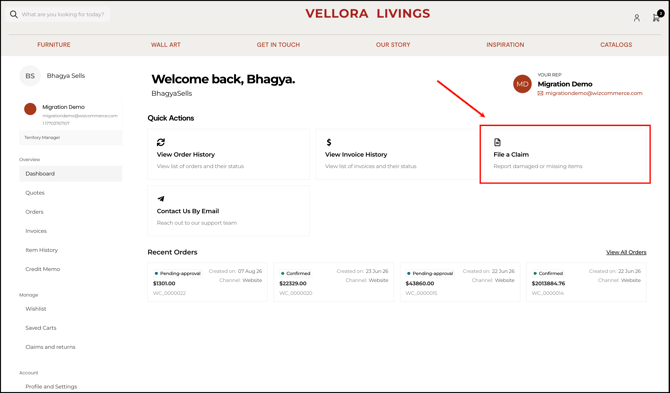Click the paper plane Contact Us icon
The height and width of the screenshot is (393, 670).
(x=161, y=199)
